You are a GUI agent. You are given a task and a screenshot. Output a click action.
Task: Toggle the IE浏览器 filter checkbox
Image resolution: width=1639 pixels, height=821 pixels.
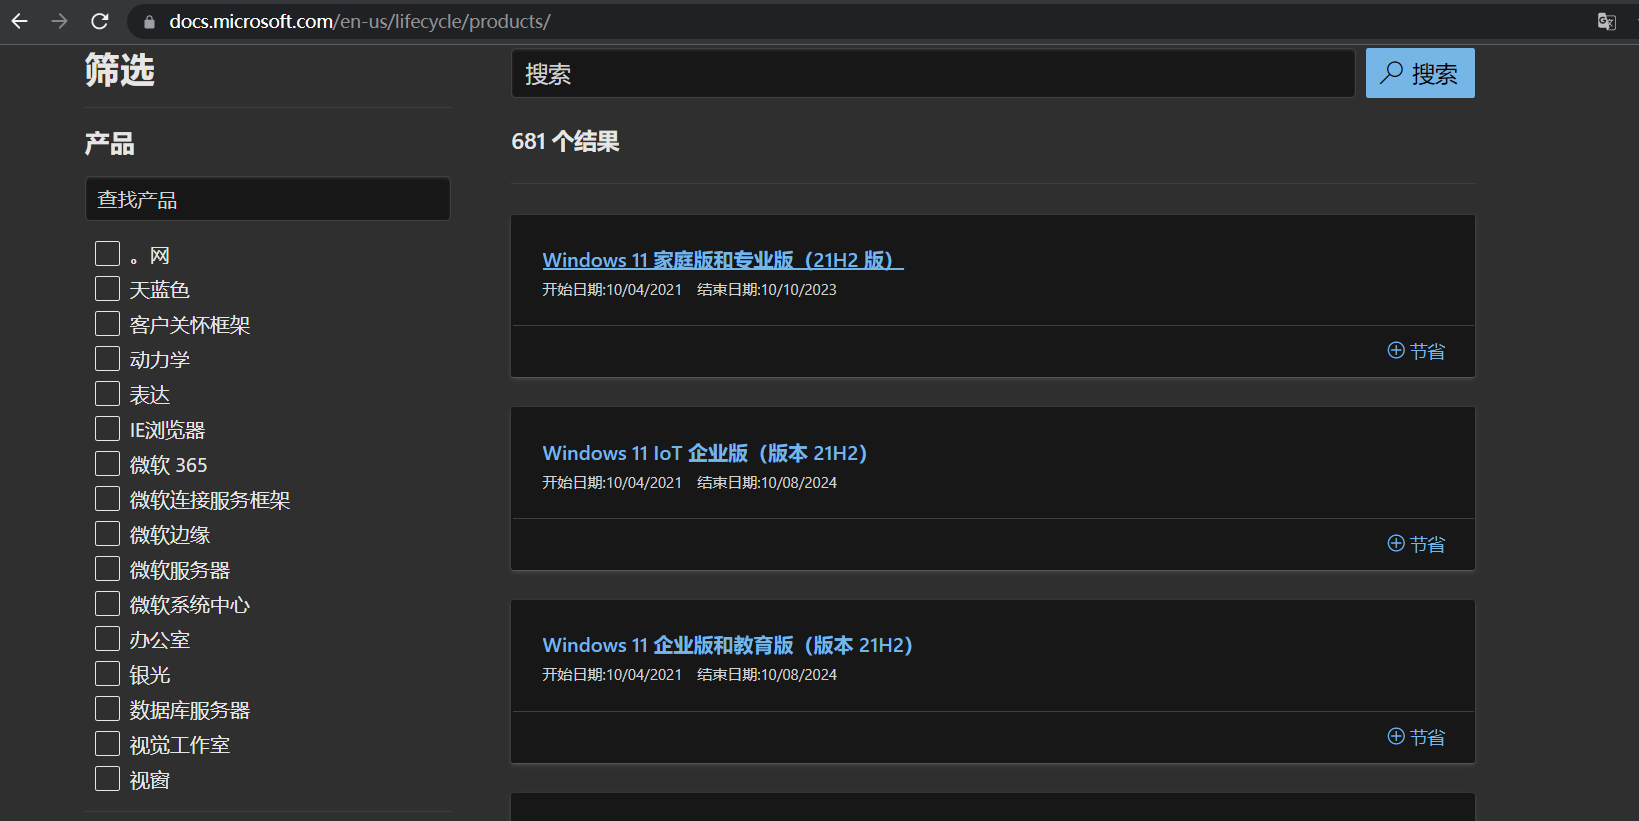click(107, 429)
